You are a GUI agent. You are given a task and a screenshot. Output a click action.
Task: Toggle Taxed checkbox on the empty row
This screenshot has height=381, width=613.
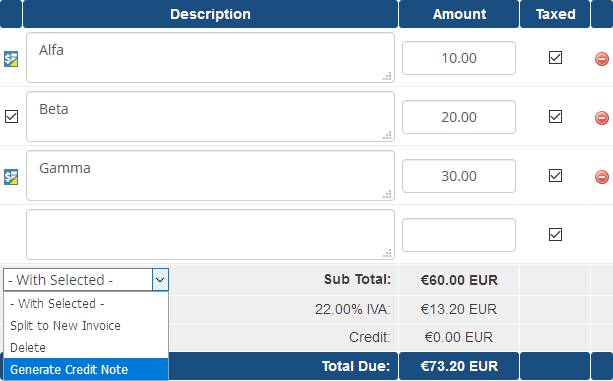556,234
